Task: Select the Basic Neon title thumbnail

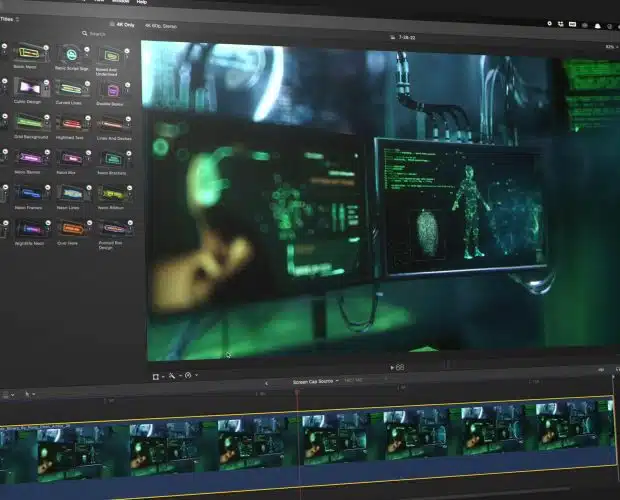Action: tap(30, 53)
